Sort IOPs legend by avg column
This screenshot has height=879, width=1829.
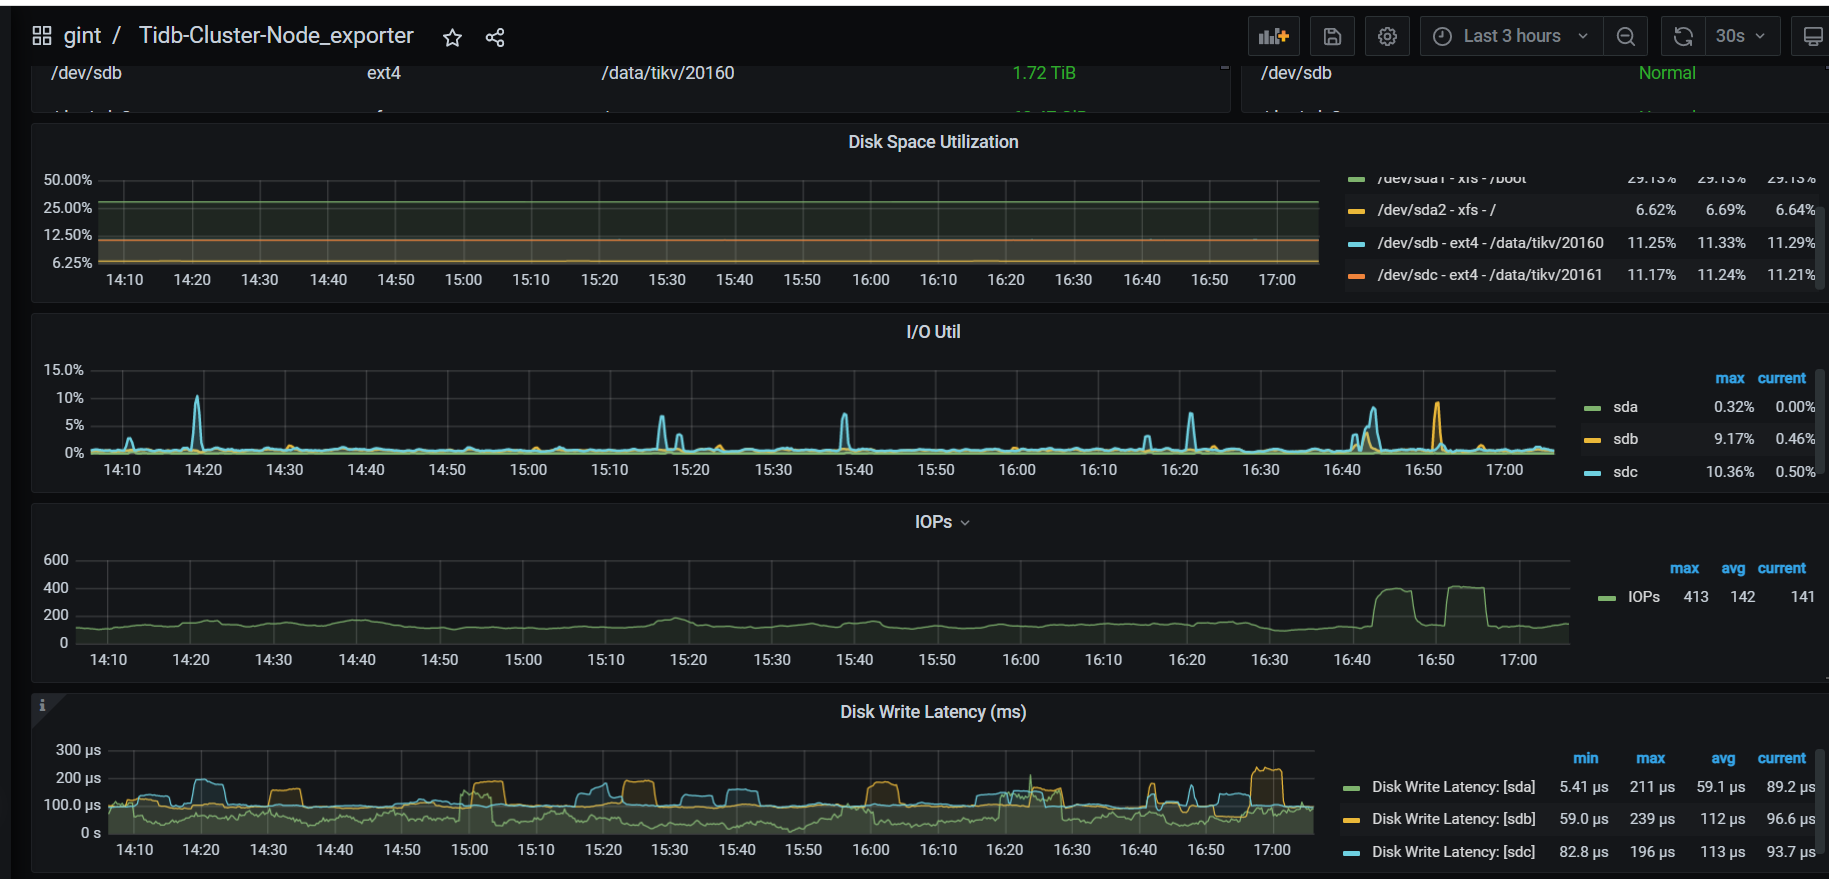[1732, 568]
